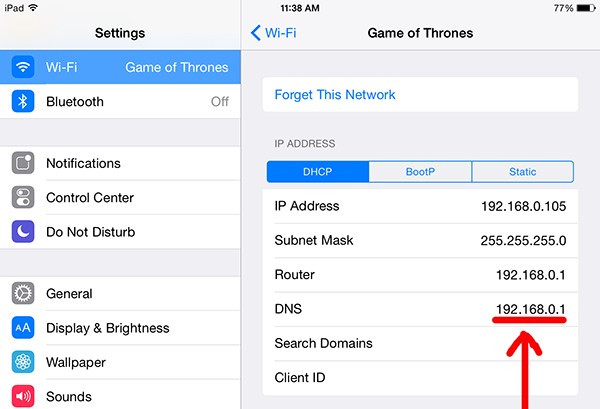Edit the DNS address field
The image size is (600, 409).
[420, 309]
